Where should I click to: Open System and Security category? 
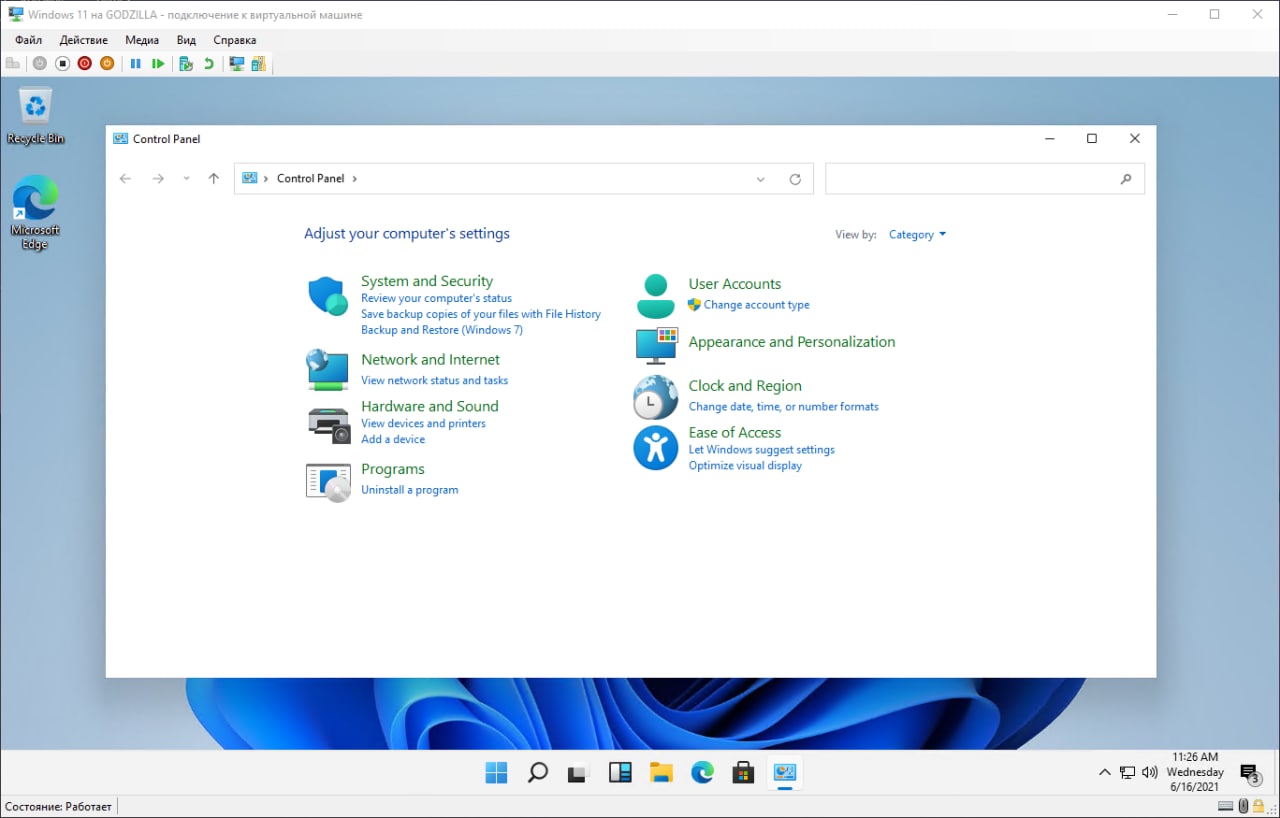pos(427,281)
